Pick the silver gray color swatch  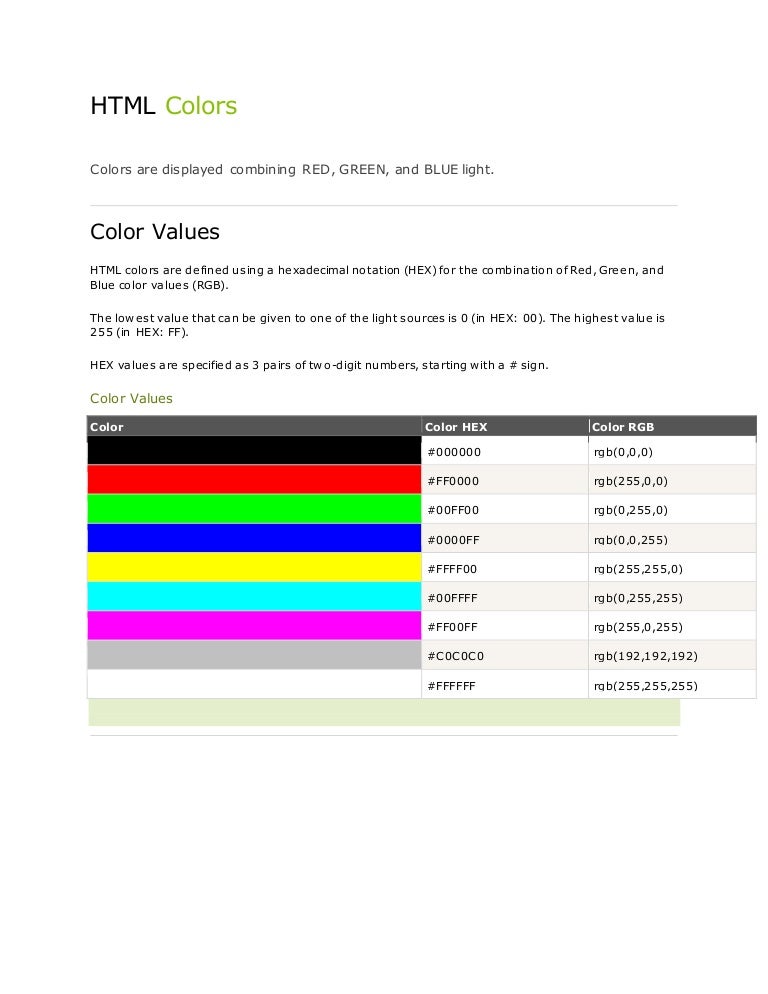[x=254, y=655]
